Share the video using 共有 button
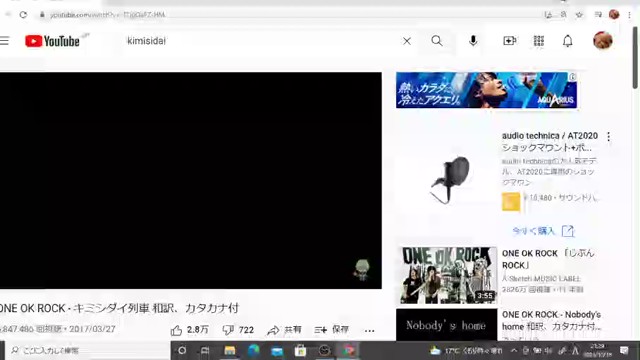Image resolution: width=640 pixels, height=360 pixels. (284, 330)
